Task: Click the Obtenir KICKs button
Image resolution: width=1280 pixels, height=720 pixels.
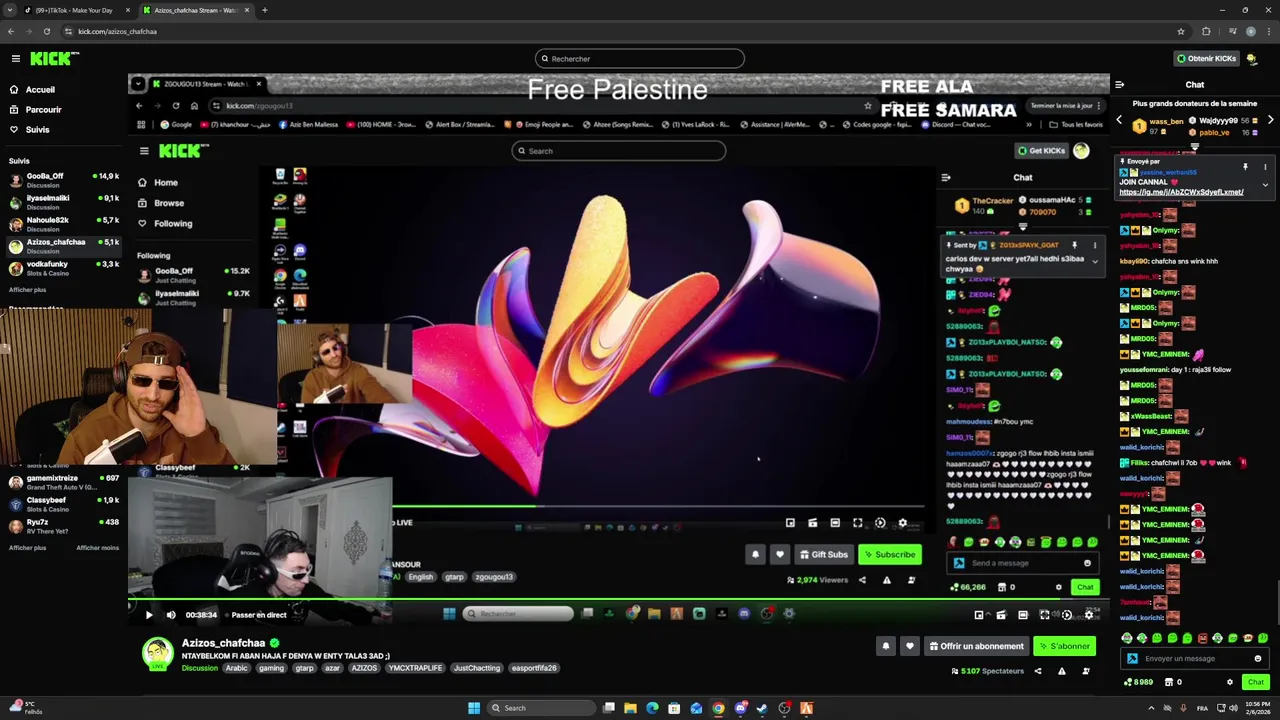Action: pyautogui.click(x=1206, y=59)
